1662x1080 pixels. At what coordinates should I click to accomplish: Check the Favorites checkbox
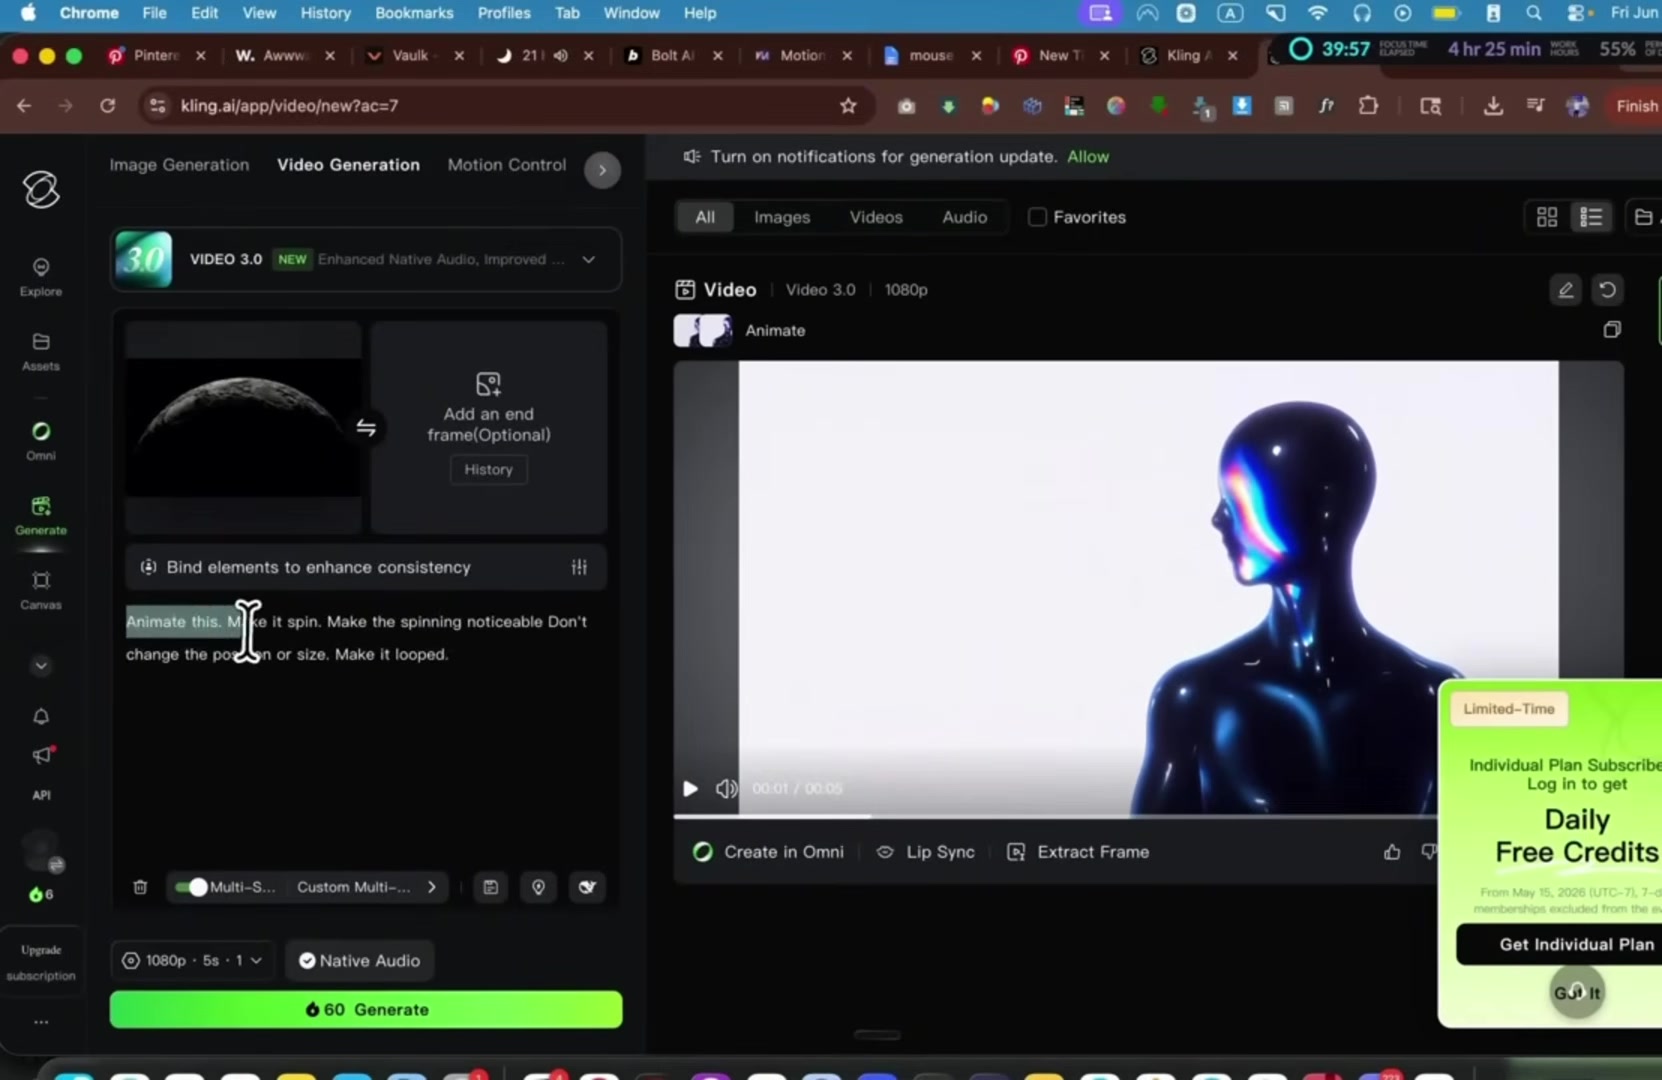pos(1037,217)
